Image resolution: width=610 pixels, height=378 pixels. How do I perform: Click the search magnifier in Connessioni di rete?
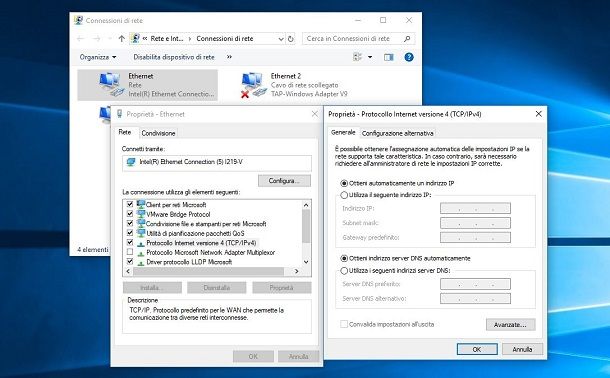pos(407,38)
